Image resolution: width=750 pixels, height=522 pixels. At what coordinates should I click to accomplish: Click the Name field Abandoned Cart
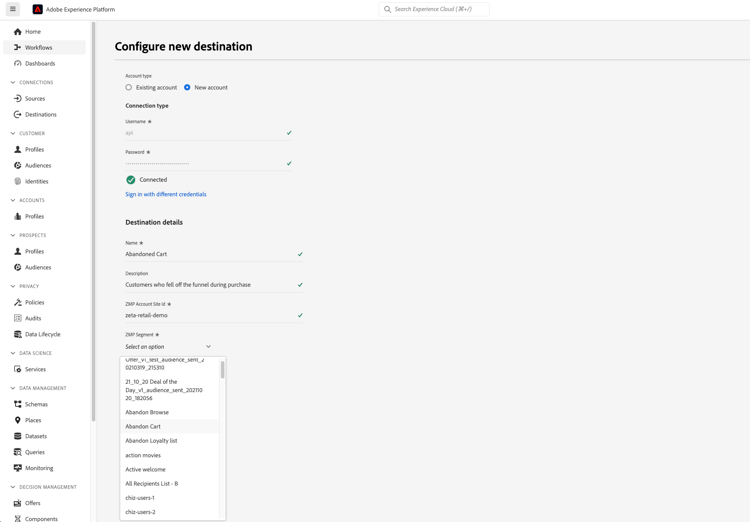click(214, 254)
